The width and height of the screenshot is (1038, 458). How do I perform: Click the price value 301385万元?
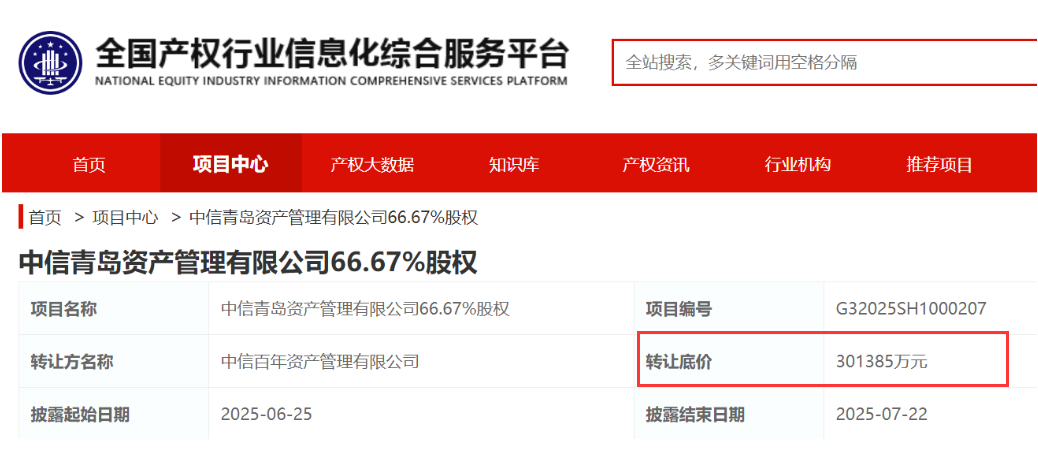click(882, 361)
